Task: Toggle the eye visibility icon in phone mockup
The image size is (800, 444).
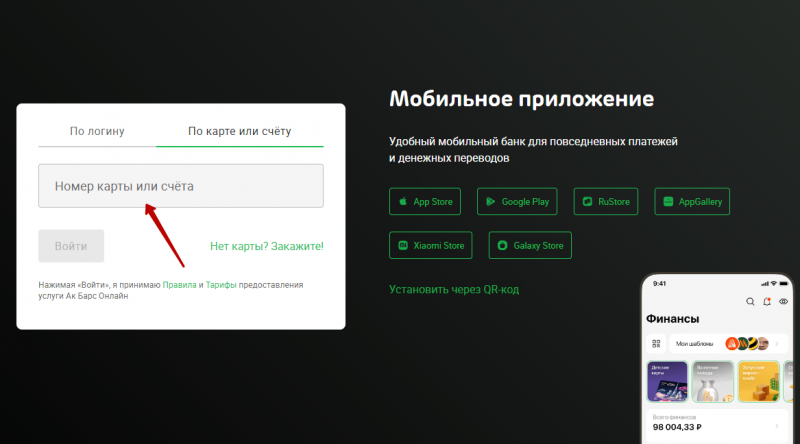Action: 783,301
